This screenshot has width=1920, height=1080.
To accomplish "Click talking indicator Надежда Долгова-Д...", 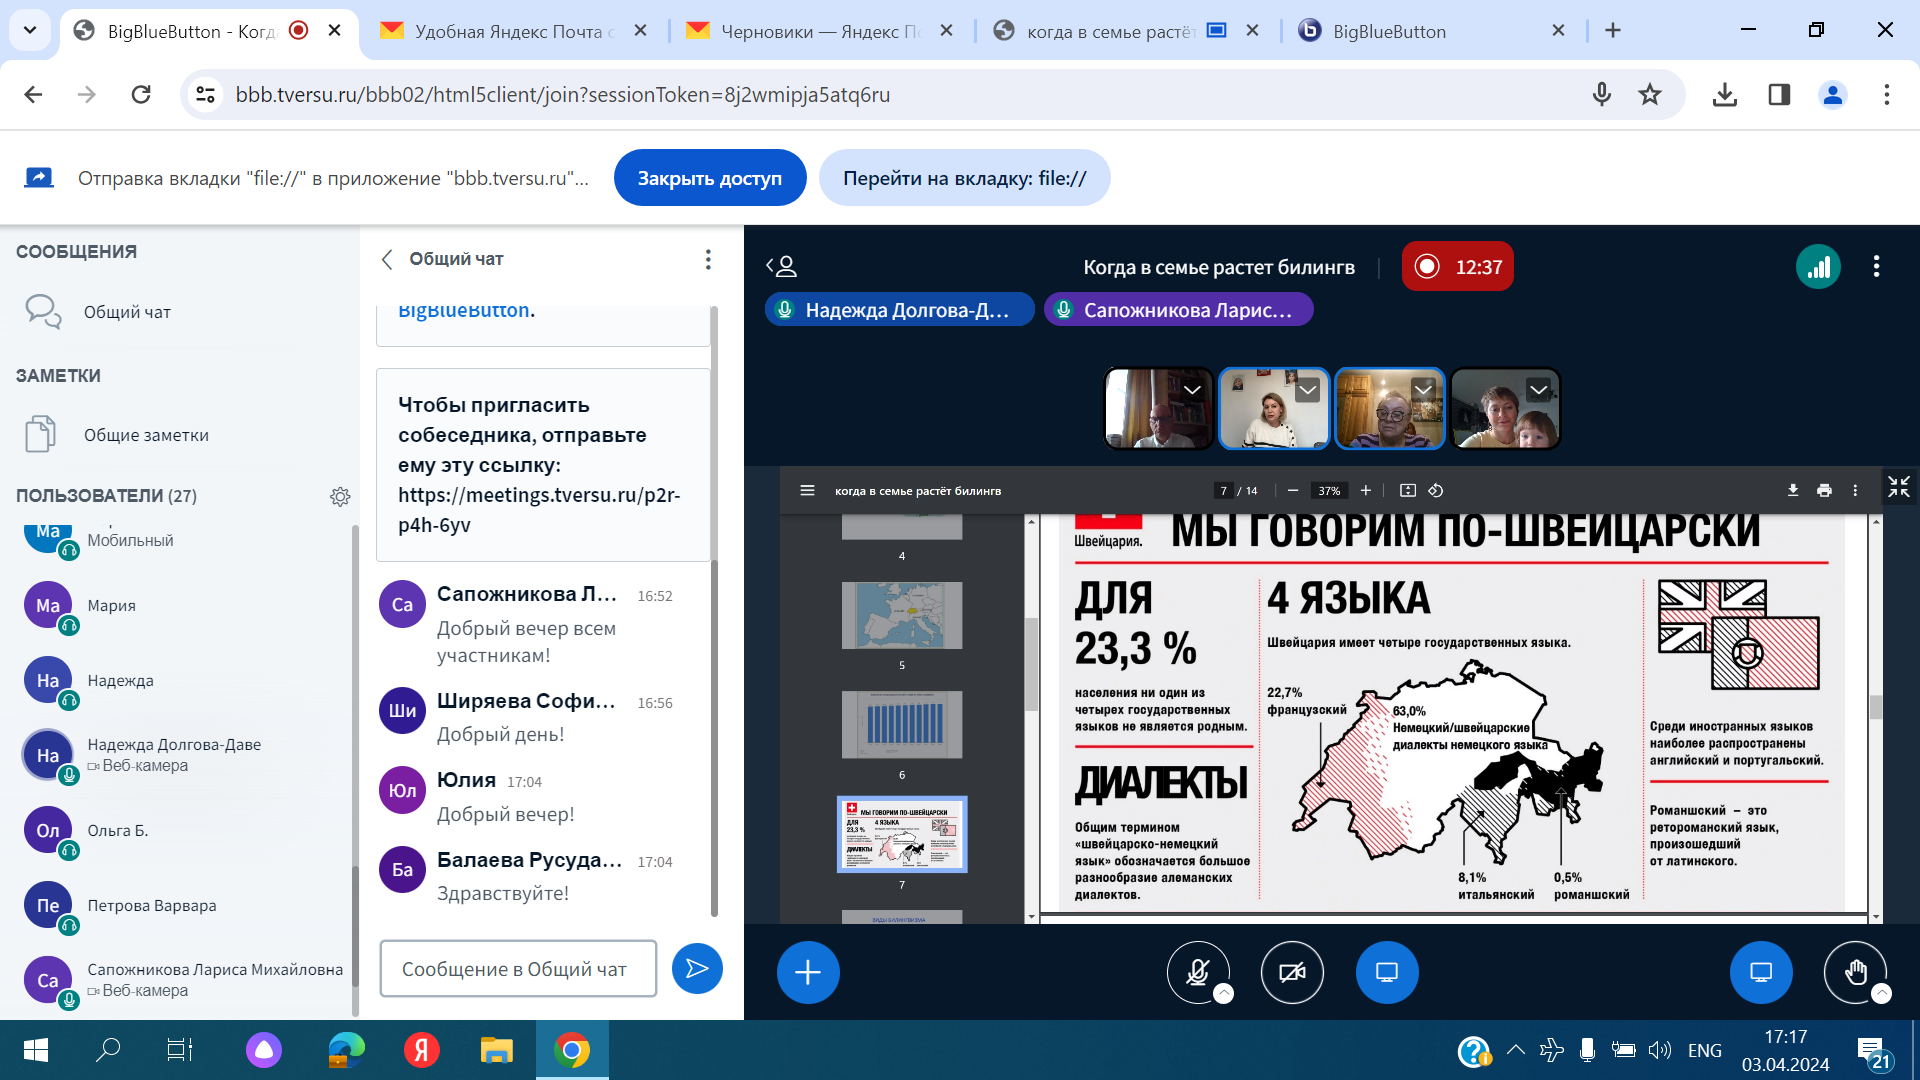I will coord(900,310).
